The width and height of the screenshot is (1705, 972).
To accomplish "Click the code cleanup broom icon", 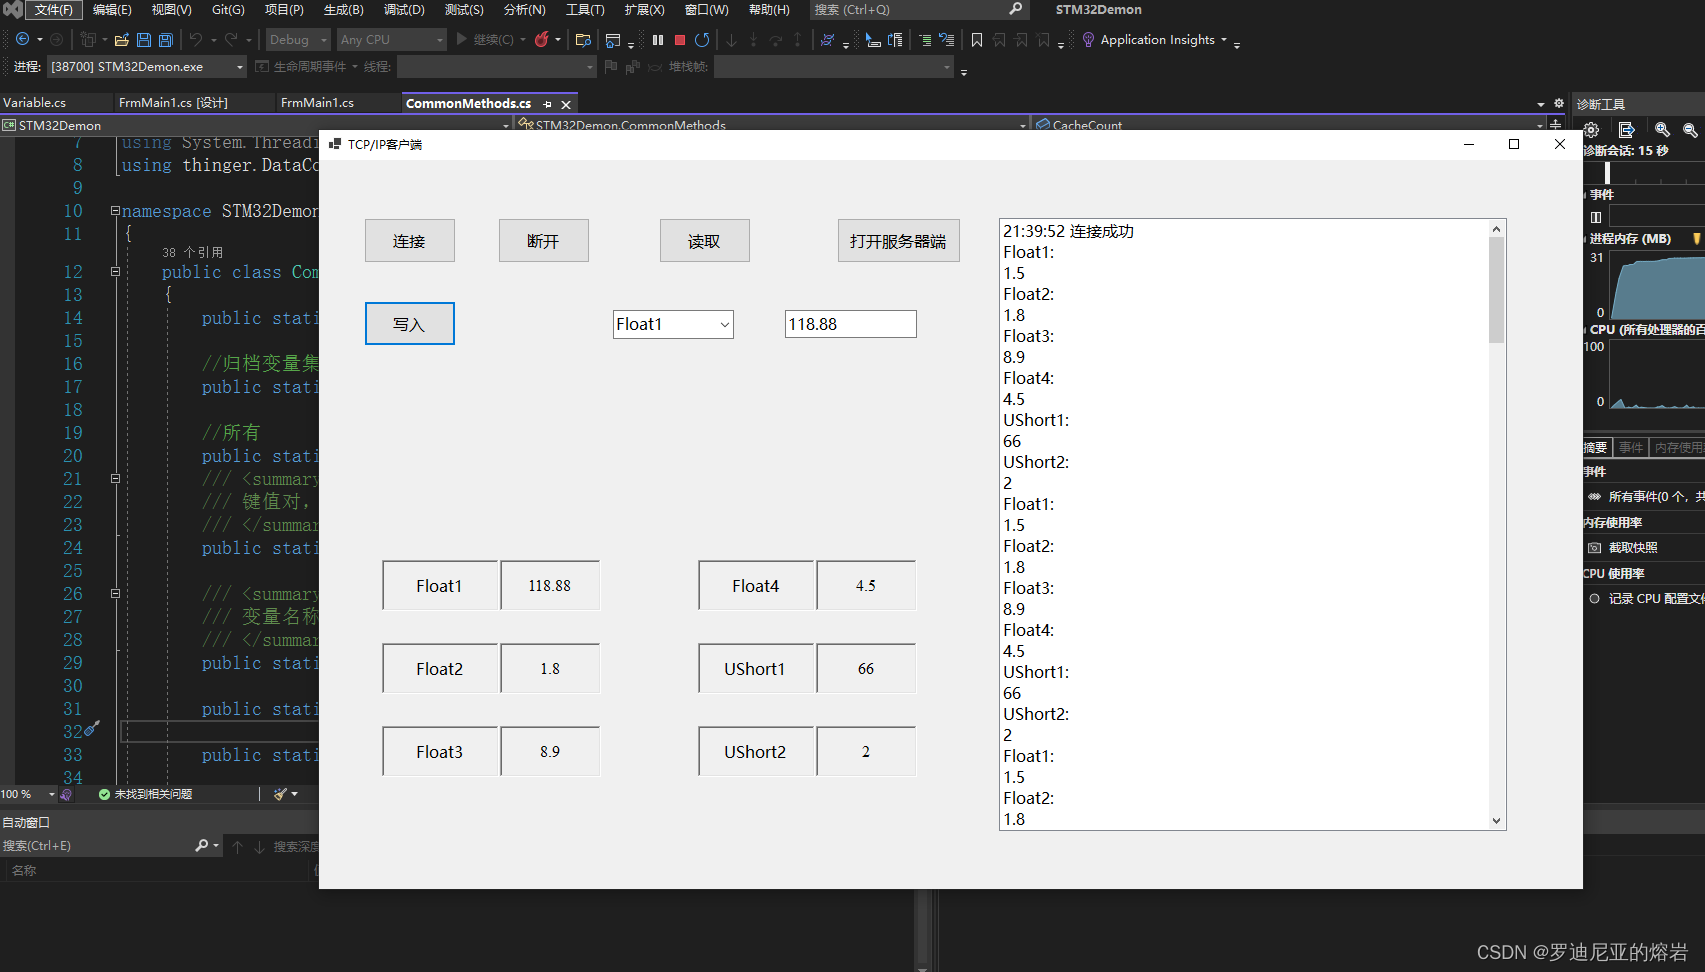I will pos(281,794).
